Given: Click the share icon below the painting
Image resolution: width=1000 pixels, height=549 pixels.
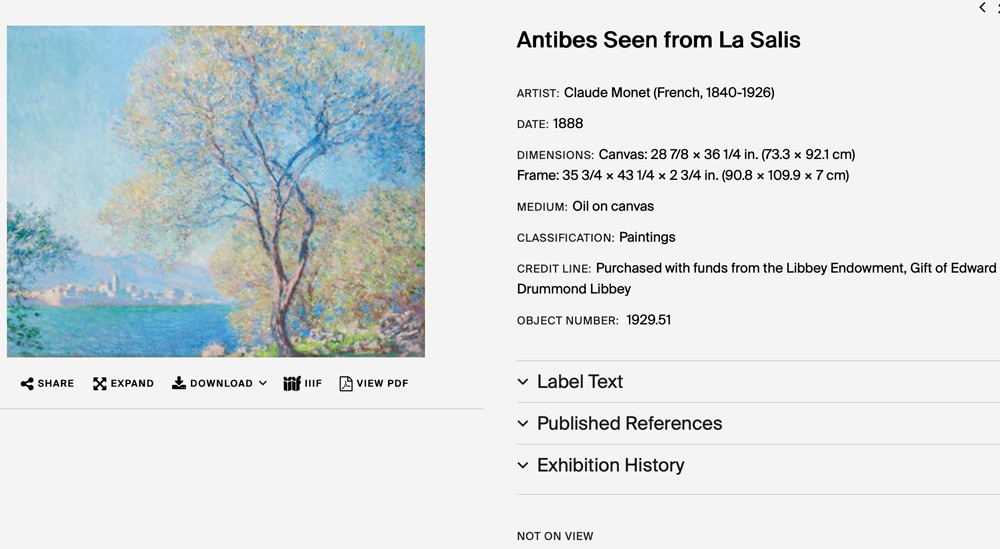Looking at the screenshot, I should coord(27,384).
